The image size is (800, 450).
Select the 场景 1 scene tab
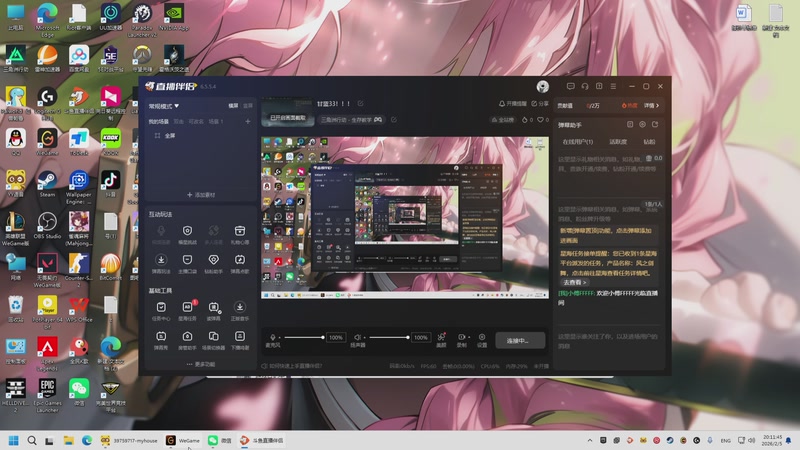pyautogui.click(x=216, y=121)
